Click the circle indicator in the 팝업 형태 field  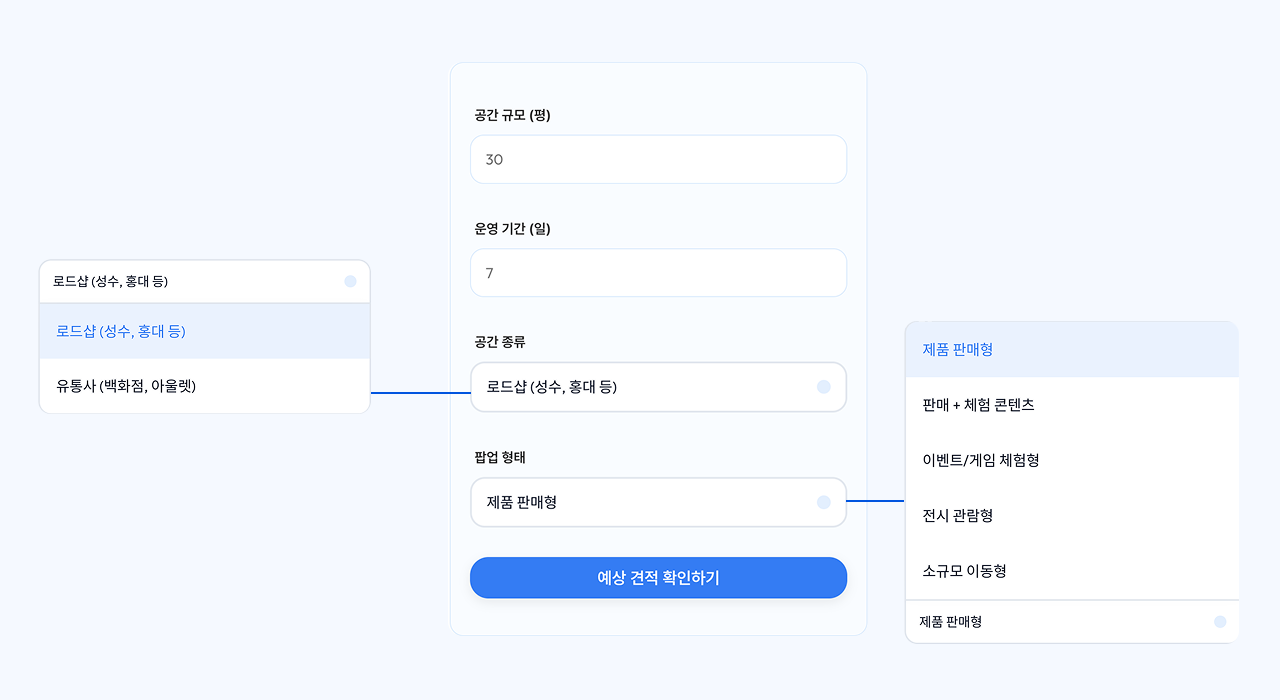click(x=823, y=502)
